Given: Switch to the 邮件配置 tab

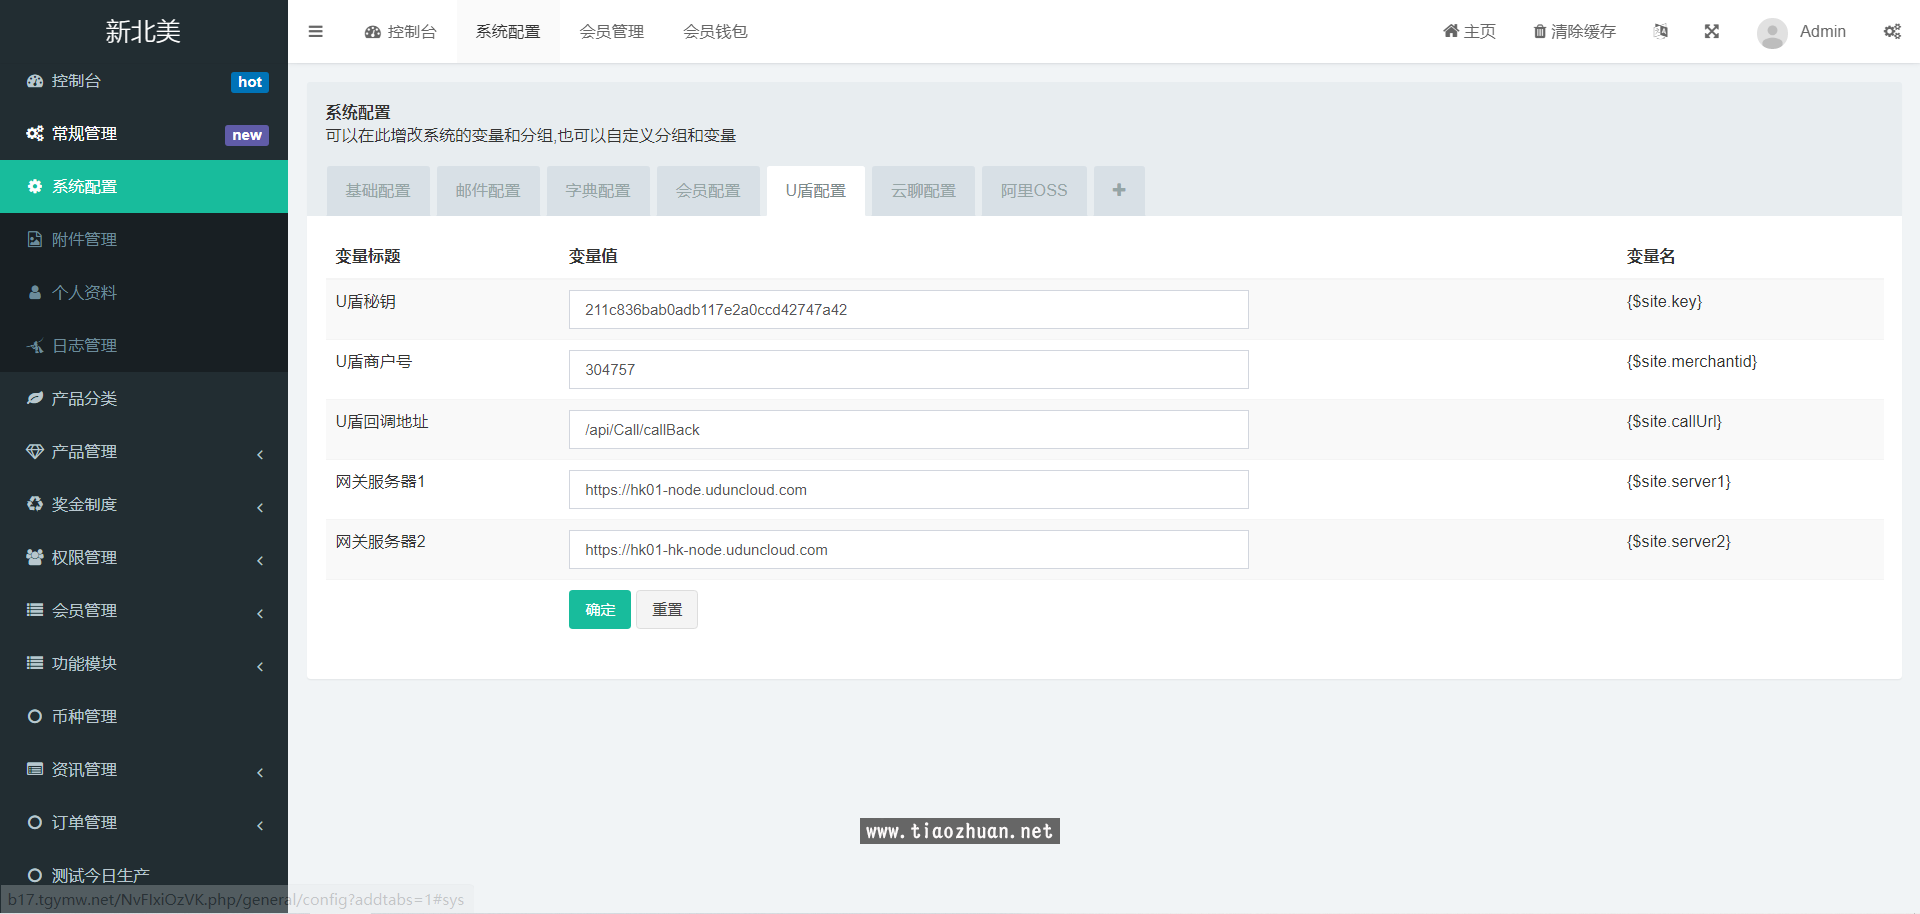Looking at the screenshot, I should 488,190.
